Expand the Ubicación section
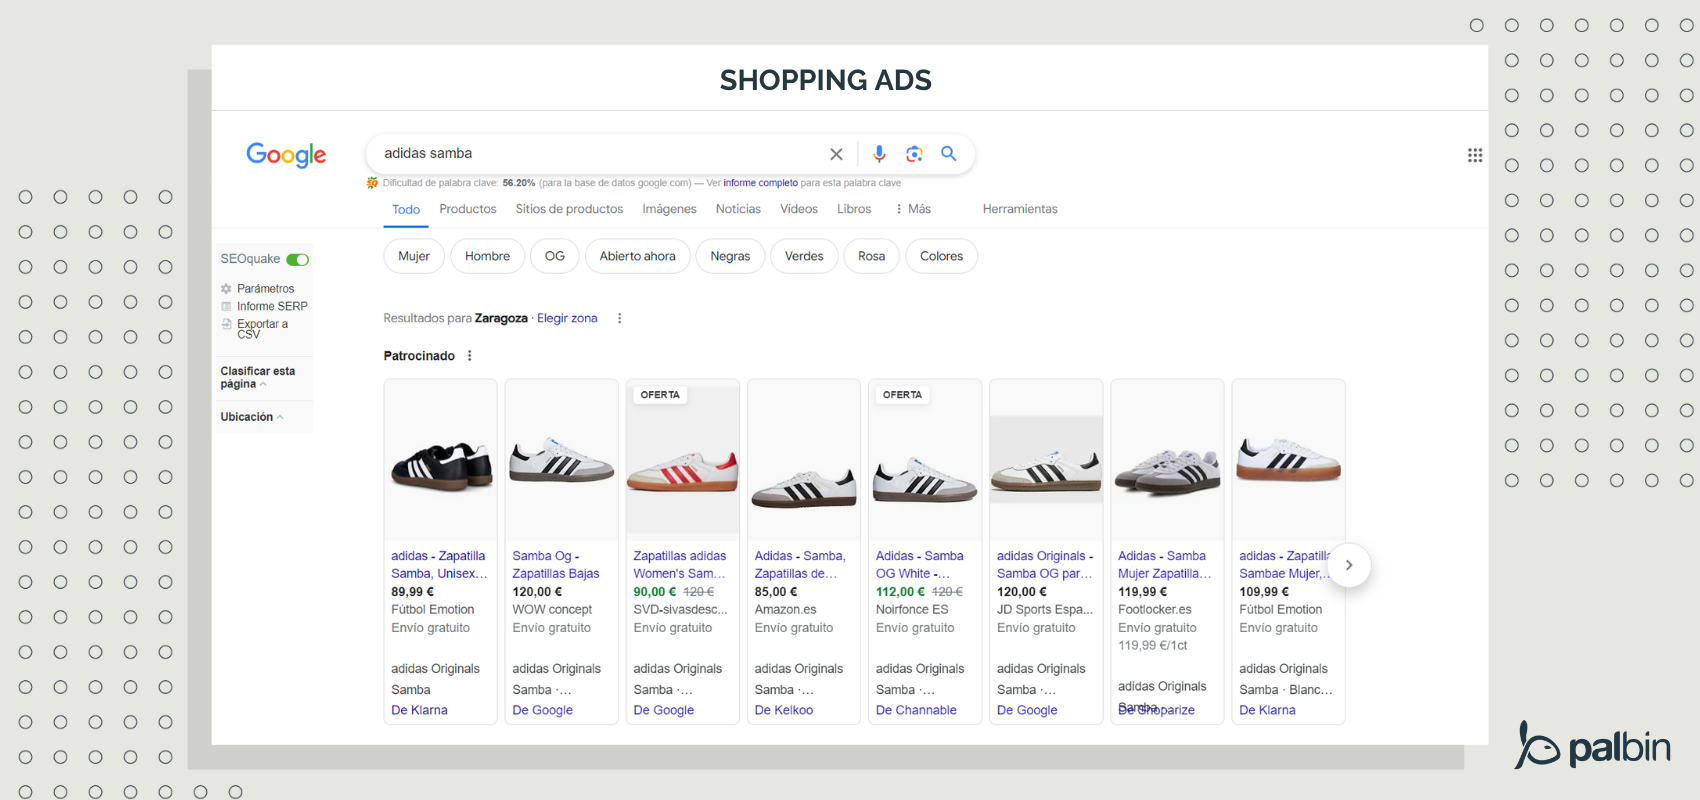 [252, 417]
